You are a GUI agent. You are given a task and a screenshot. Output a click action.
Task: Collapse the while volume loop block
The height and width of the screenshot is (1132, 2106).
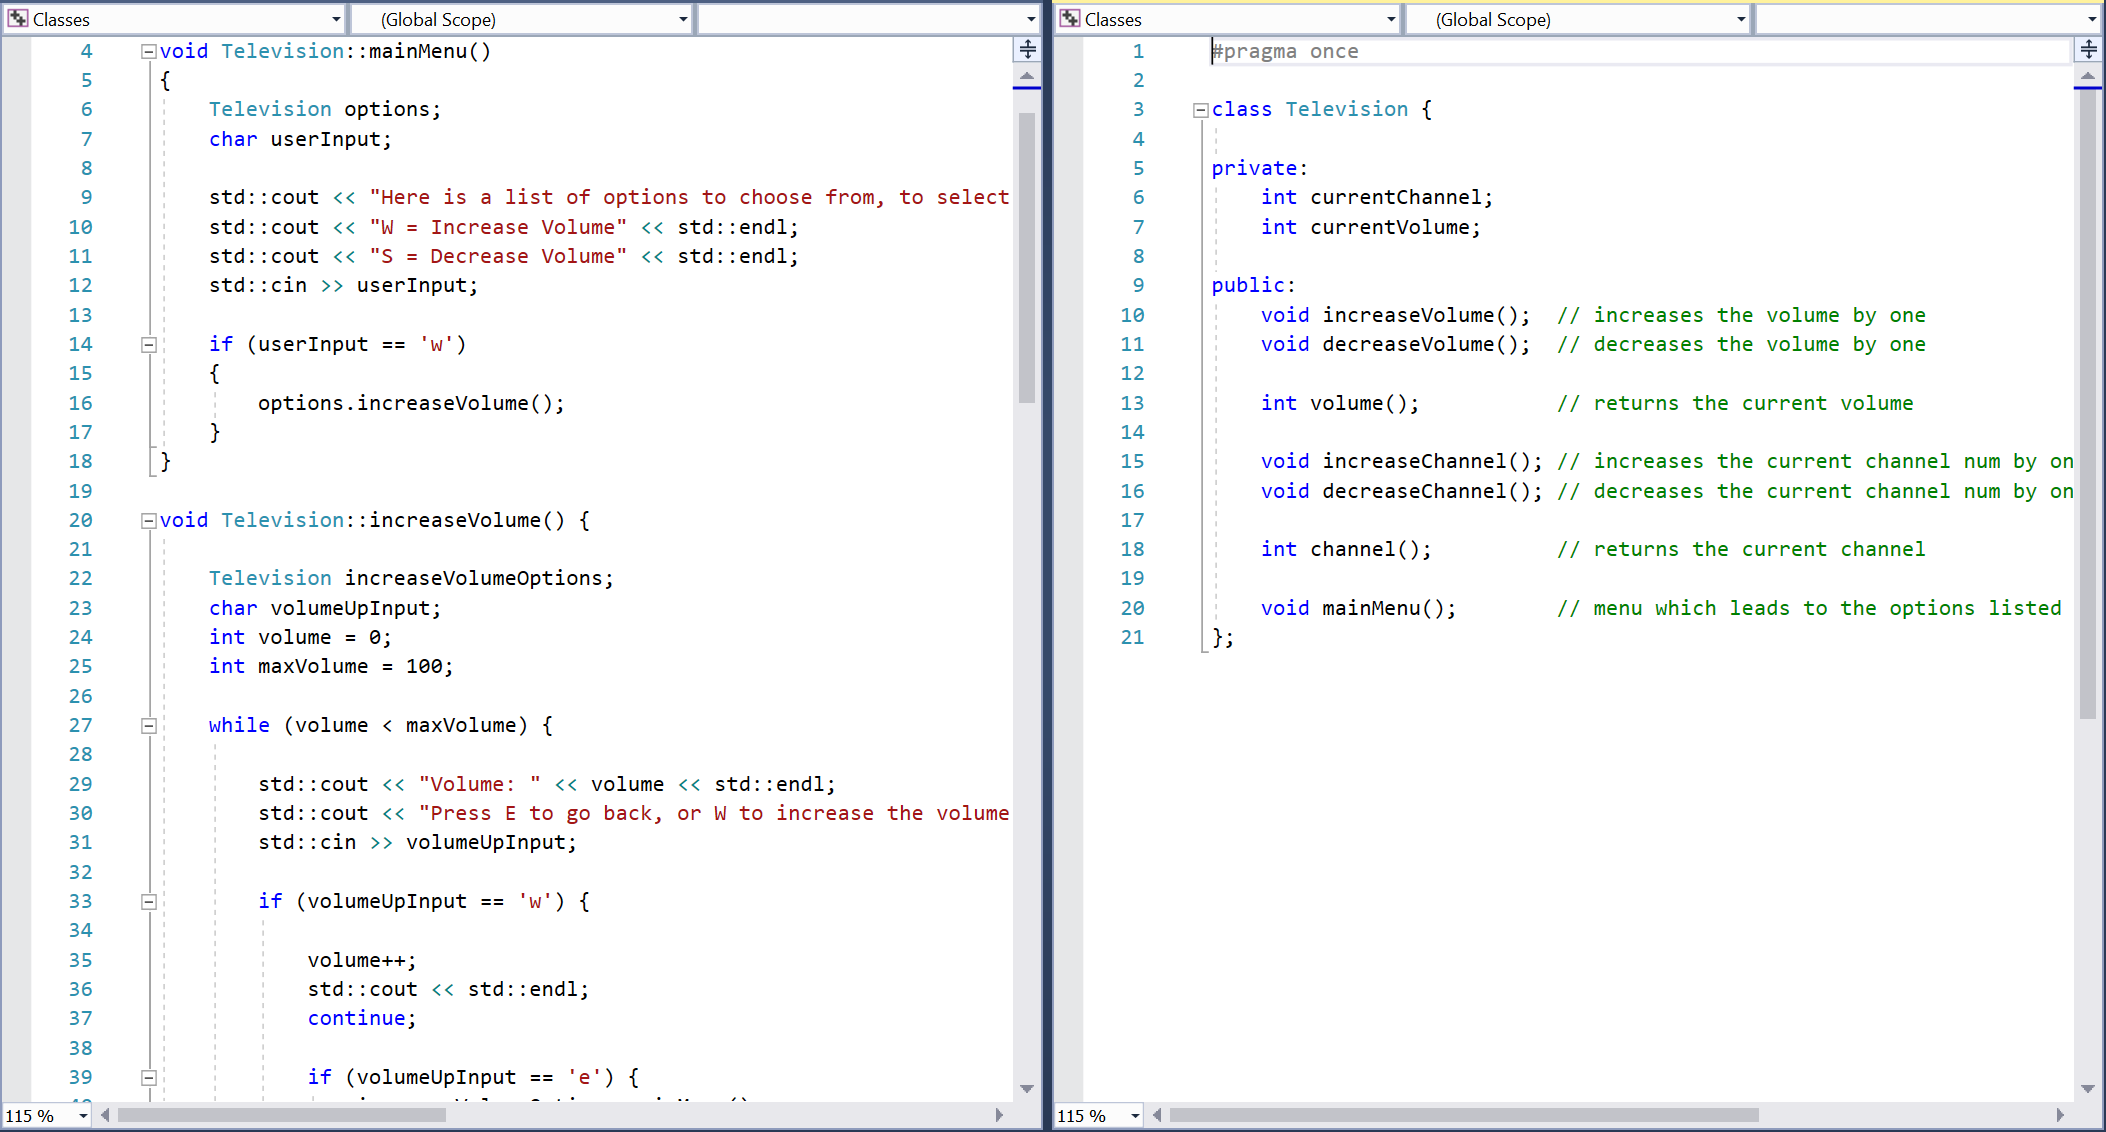click(x=148, y=726)
